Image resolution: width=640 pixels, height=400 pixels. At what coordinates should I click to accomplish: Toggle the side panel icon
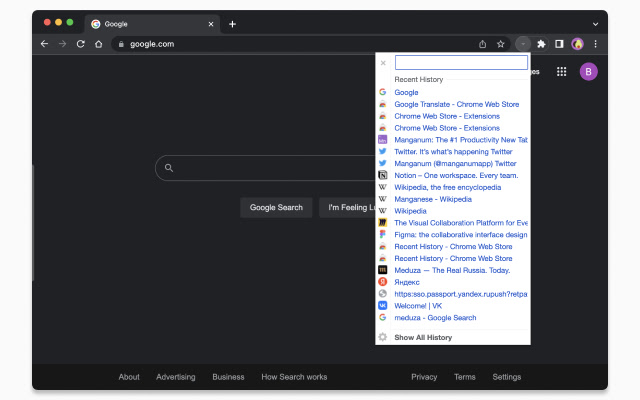click(x=559, y=44)
